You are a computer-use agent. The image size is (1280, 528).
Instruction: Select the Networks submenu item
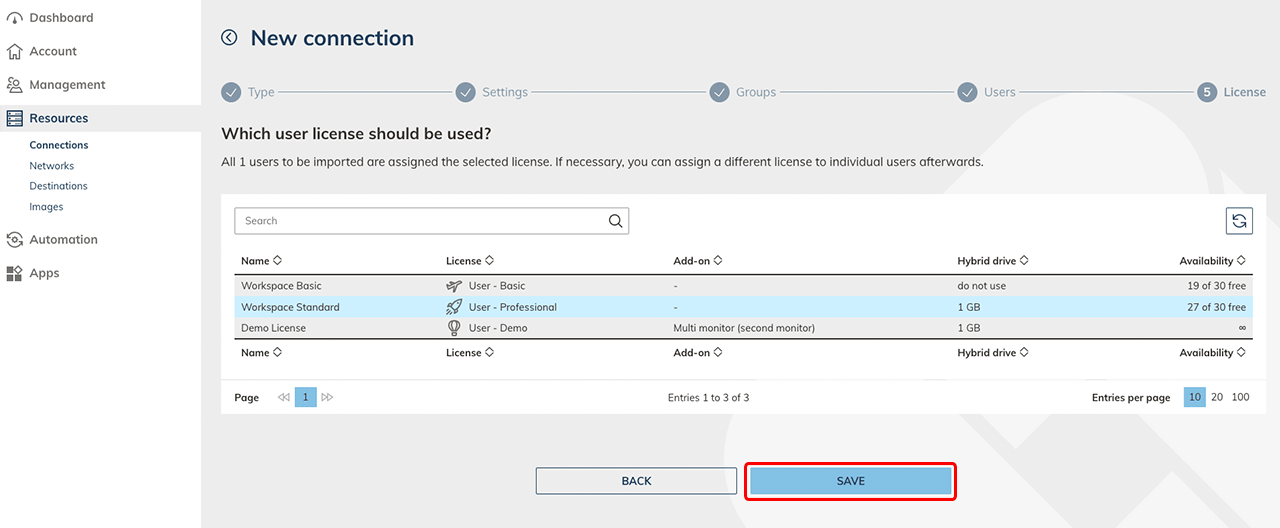pos(52,166)
